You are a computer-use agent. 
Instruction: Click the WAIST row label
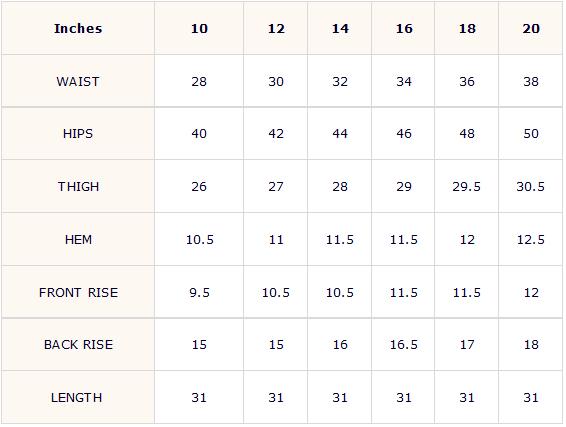pyautogui.click(x=78, y=81)
